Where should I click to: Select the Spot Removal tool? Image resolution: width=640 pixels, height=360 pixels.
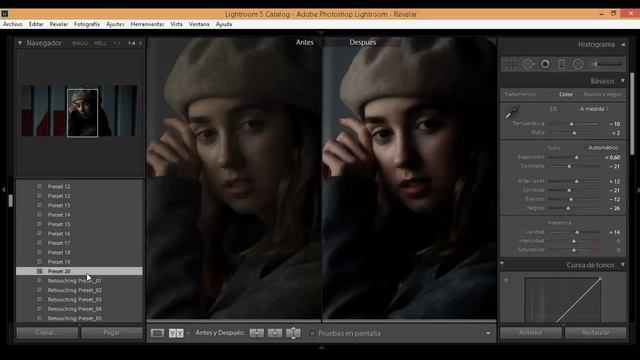[528, 64]
